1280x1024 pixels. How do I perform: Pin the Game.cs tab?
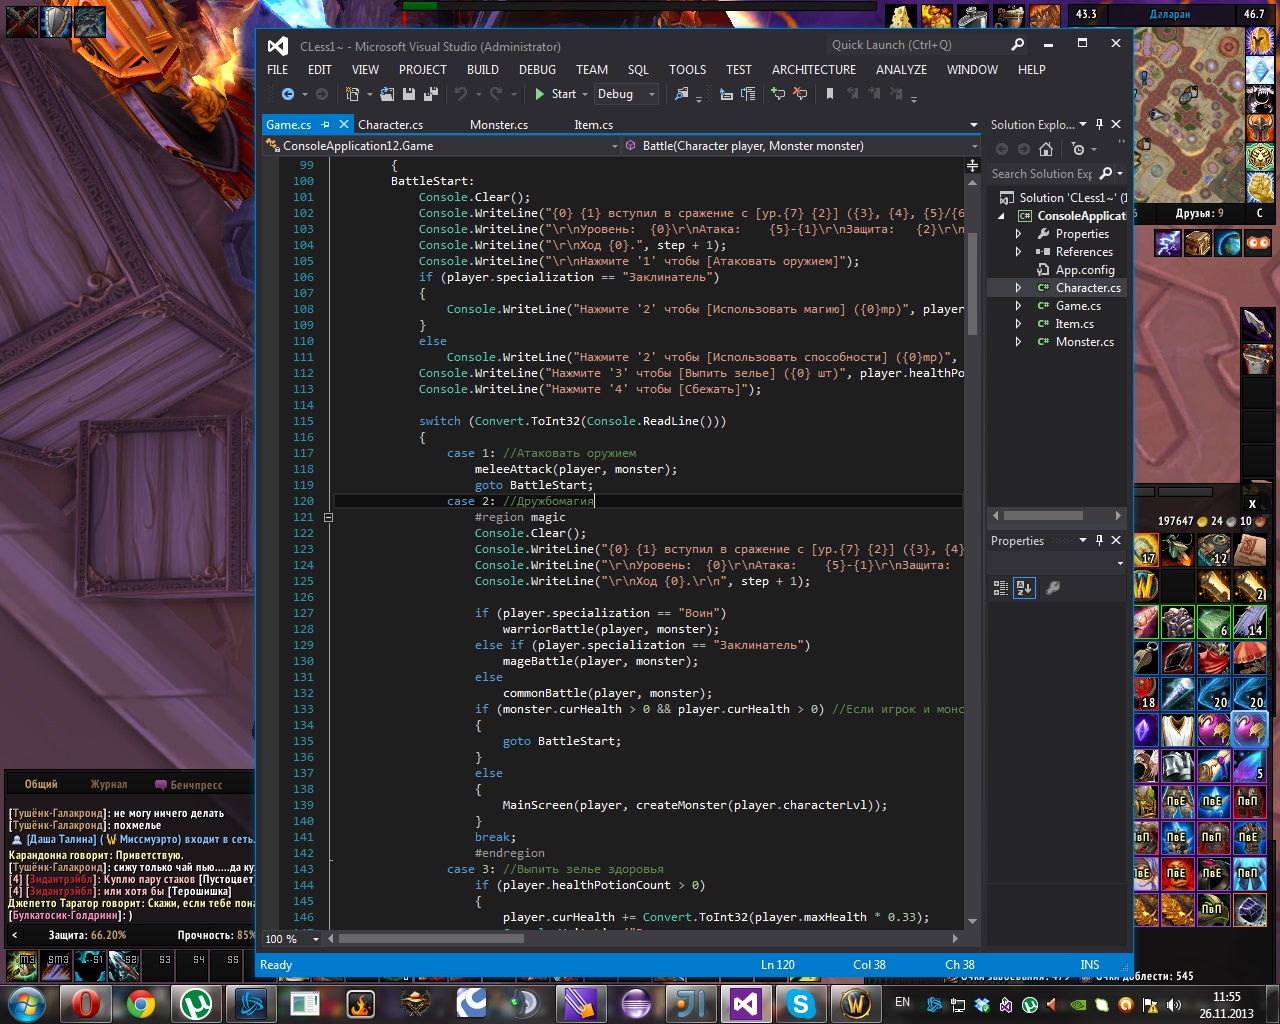[325, 125]
